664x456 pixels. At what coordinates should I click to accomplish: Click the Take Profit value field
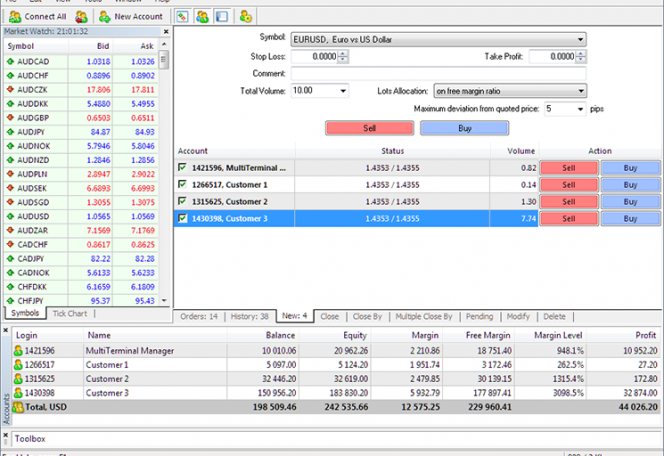(553, 56)
